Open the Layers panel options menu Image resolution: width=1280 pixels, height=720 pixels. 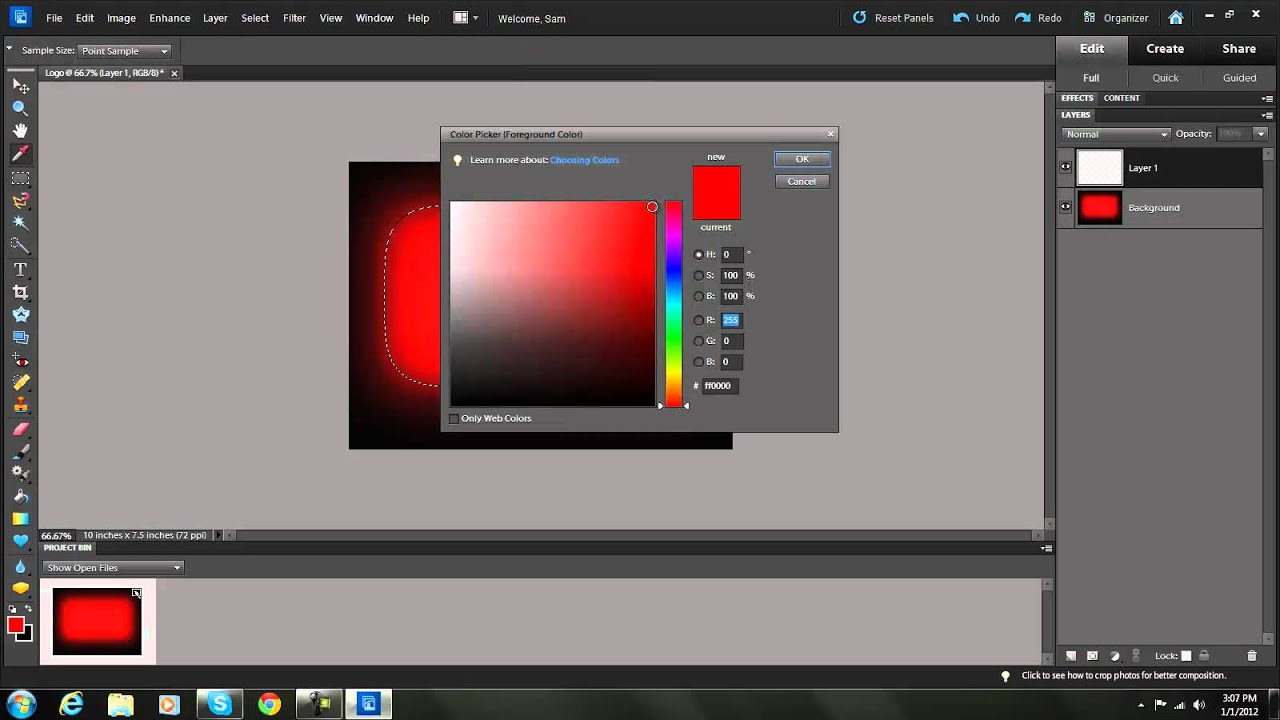[1267, 115]
